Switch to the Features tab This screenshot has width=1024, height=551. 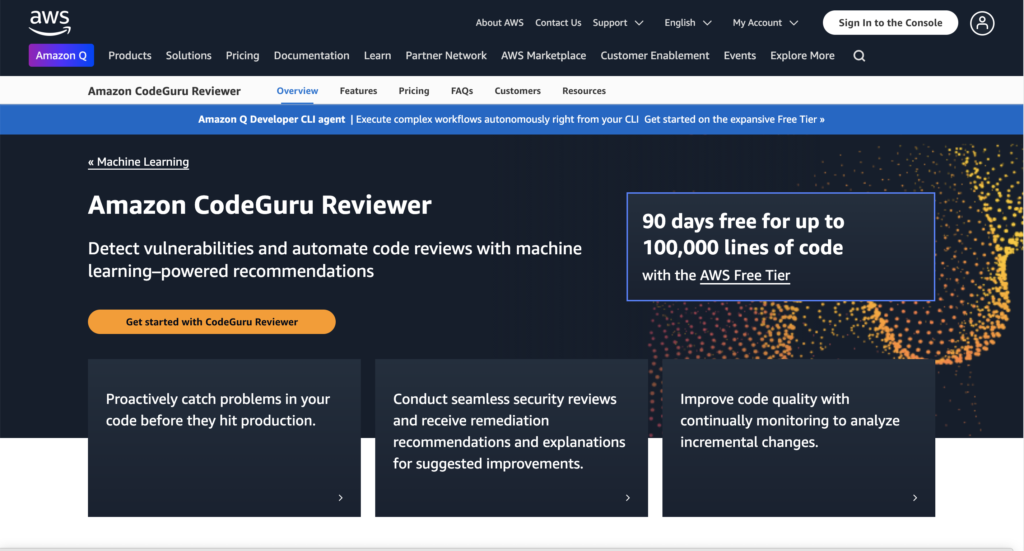358,91
